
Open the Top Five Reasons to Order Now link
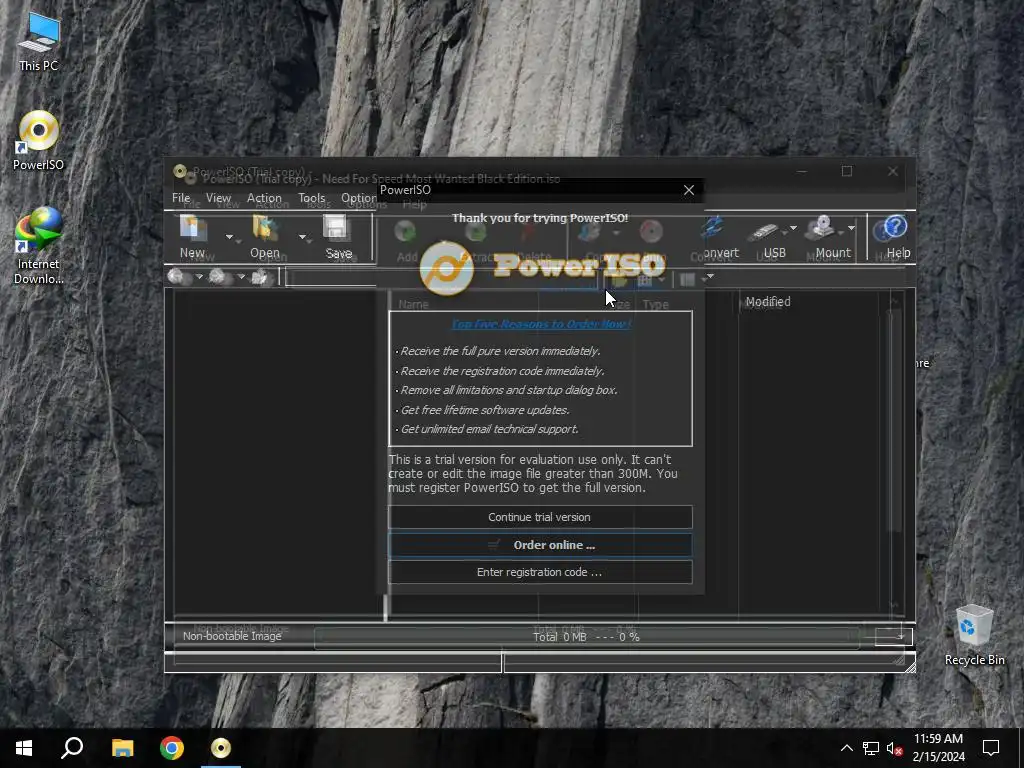pos(541,324)
